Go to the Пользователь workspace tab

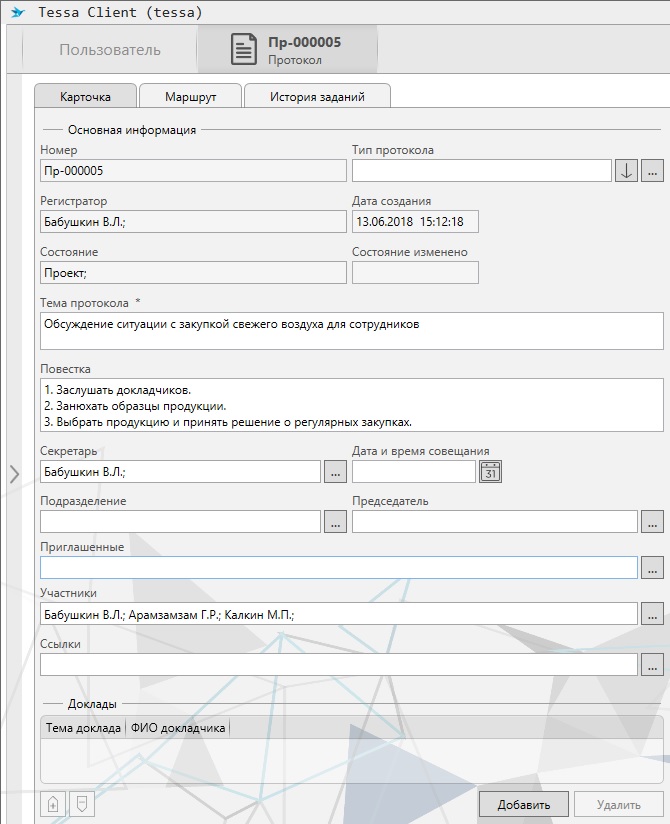click(x=110, y=50)
